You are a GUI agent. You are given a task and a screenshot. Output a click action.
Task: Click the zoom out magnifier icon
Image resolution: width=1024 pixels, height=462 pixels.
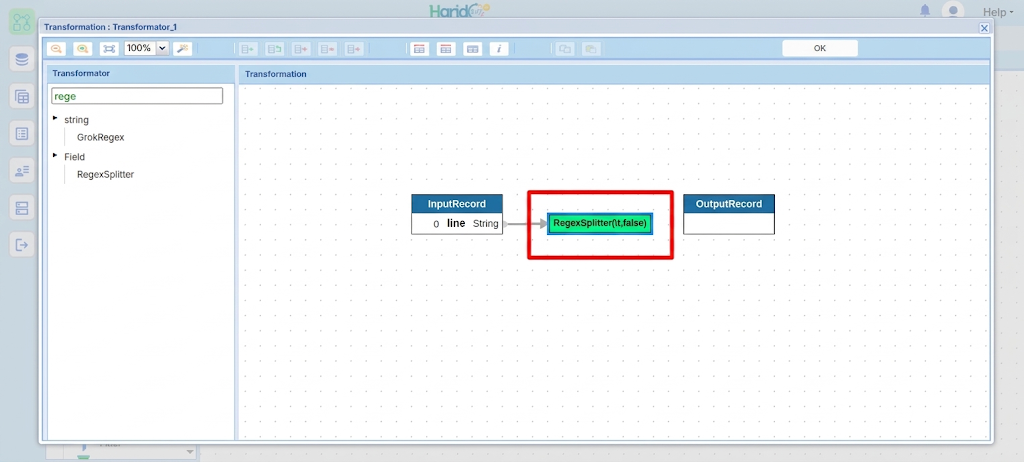pos(56,48)
